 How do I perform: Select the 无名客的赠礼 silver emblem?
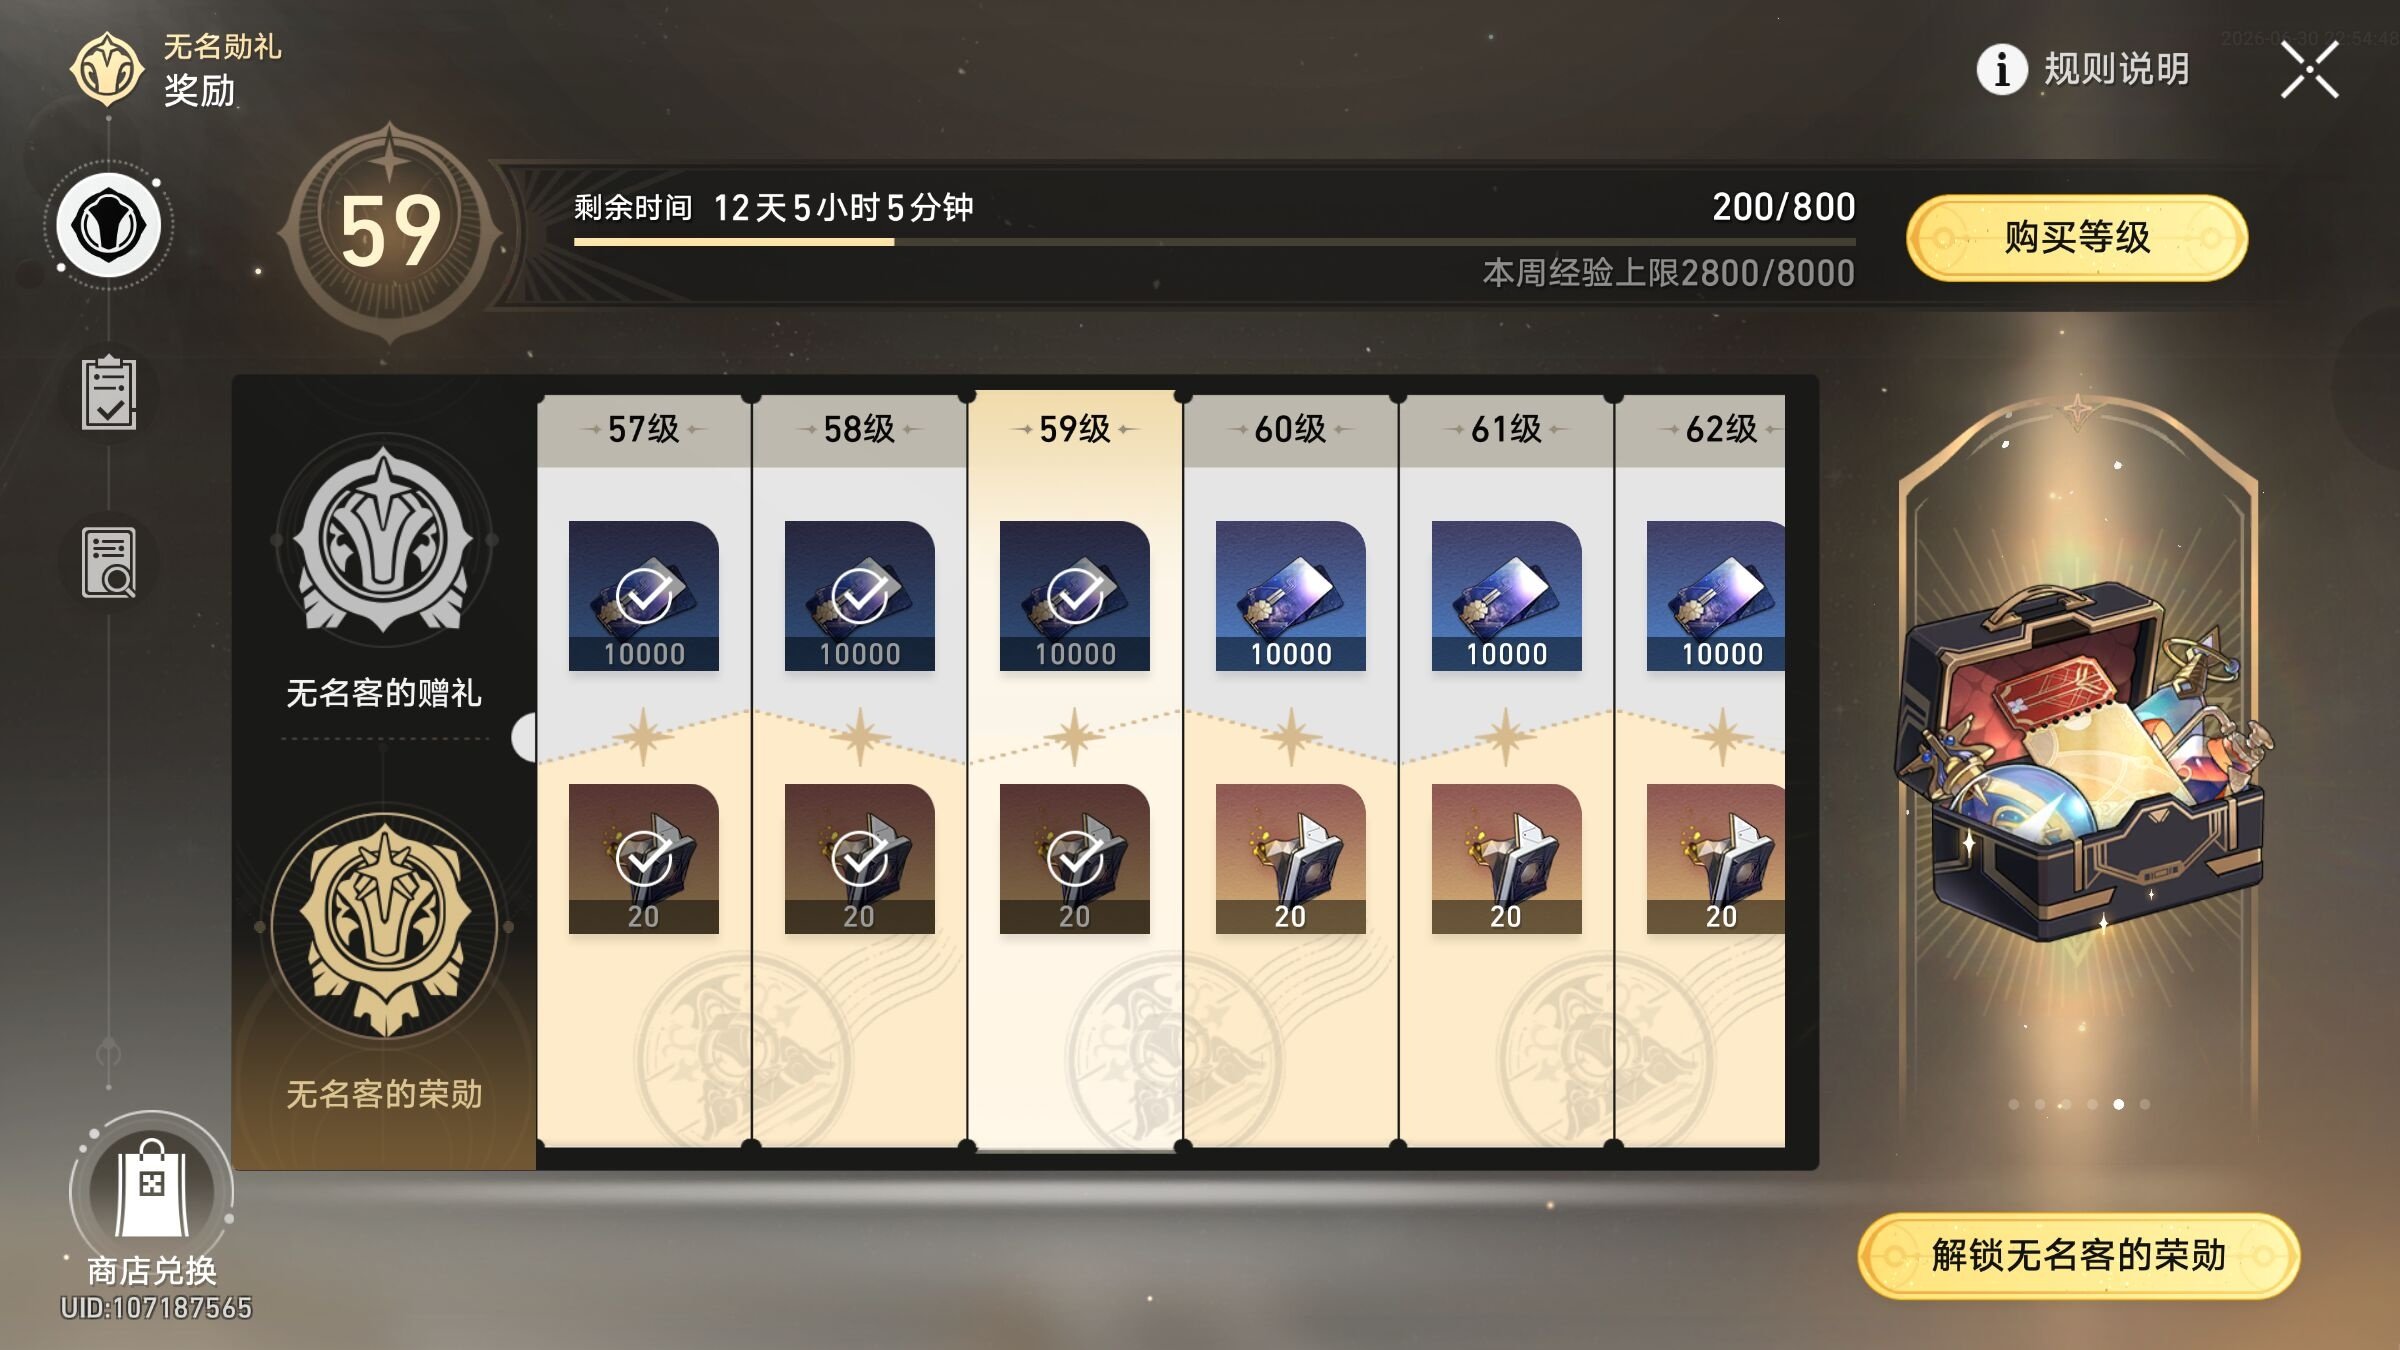tap(384, 540)
